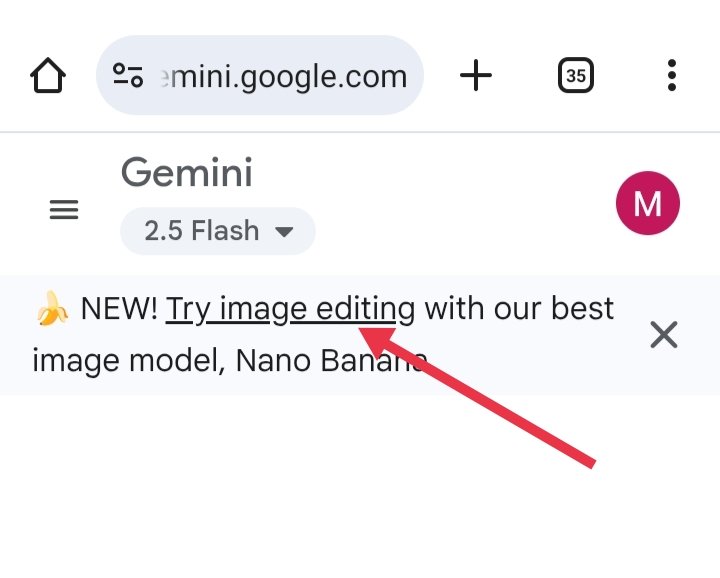The height and width of the screenshot is (578, 720).
Task: Click 'with our best' banner text
Action: pyautogui.click(x=519, y=309)
